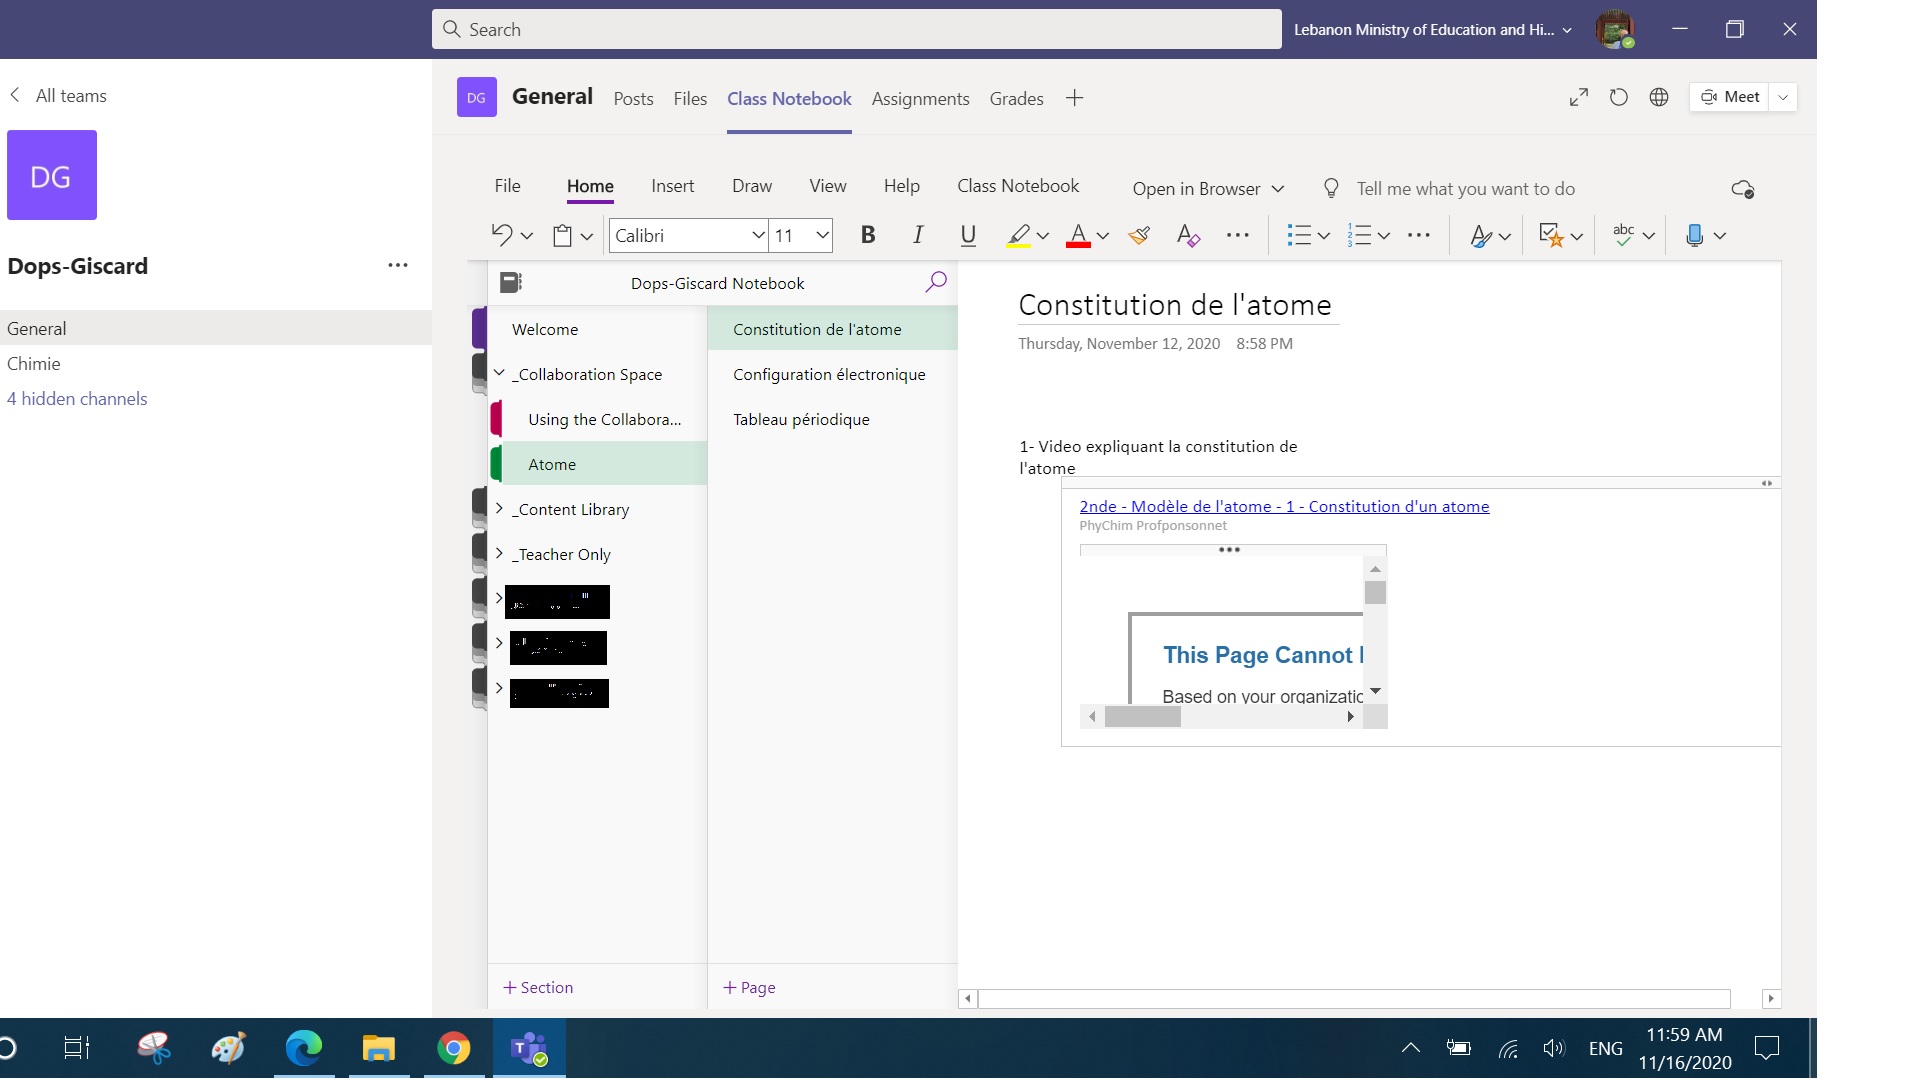Toggle Bold formatting
The width and height of the screenshot is (1920, 1080).
tap(867, 235)
